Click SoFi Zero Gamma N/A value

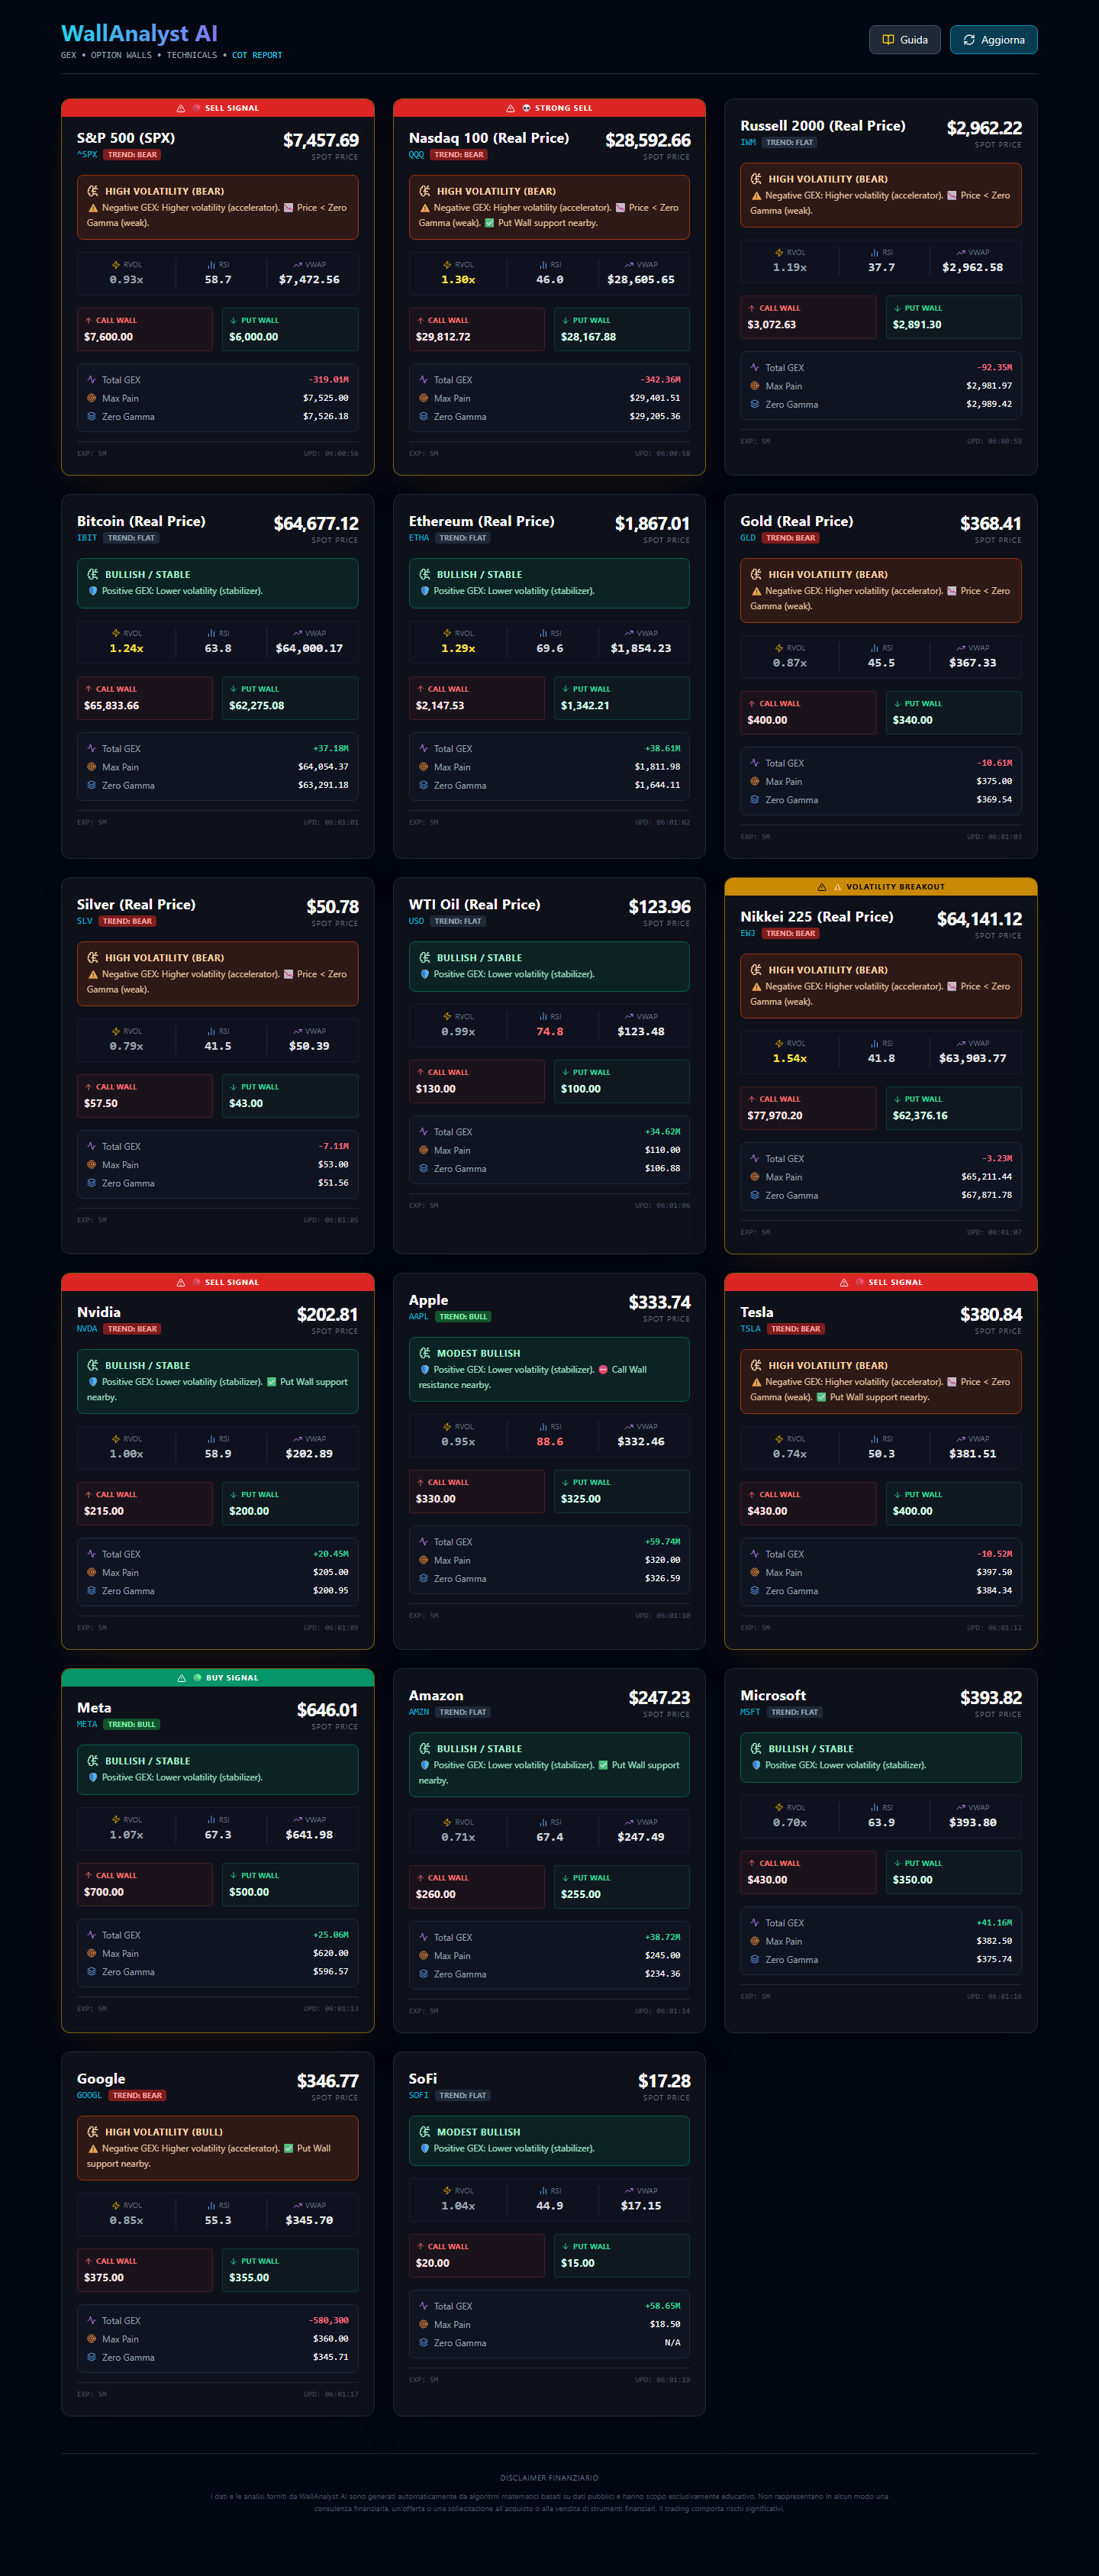click(672, 2343)
